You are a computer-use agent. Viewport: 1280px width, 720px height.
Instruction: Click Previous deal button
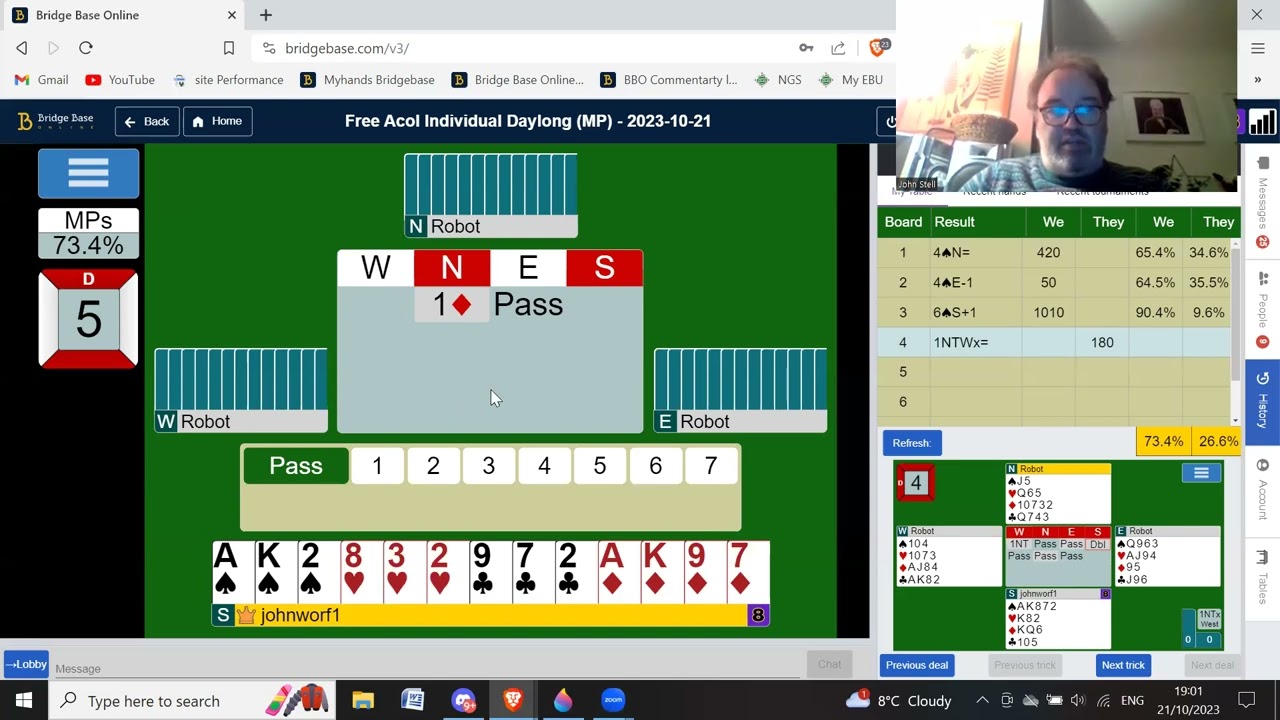pos(917,665)
